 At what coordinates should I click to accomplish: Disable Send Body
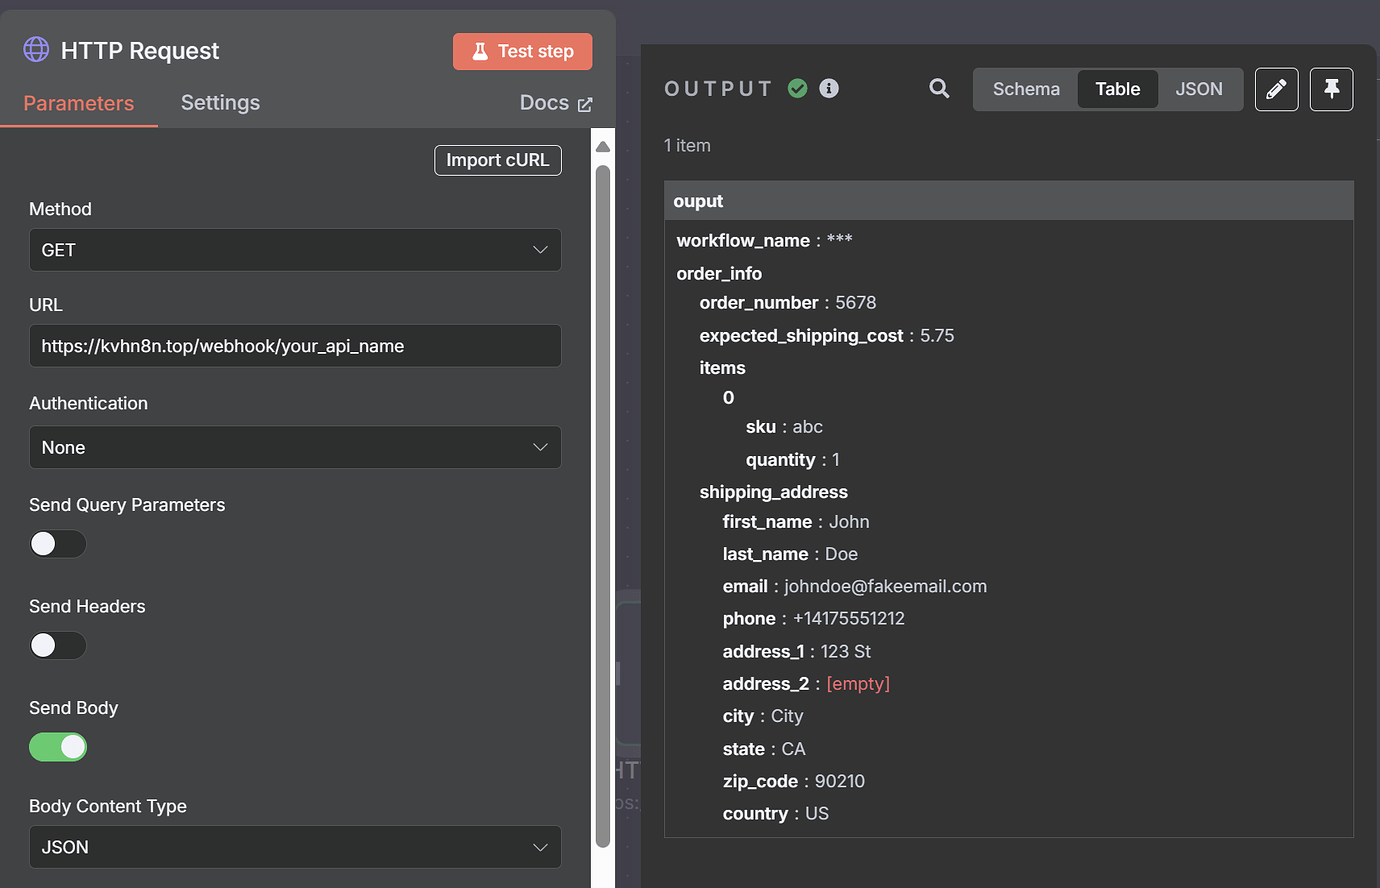point(57,747)
